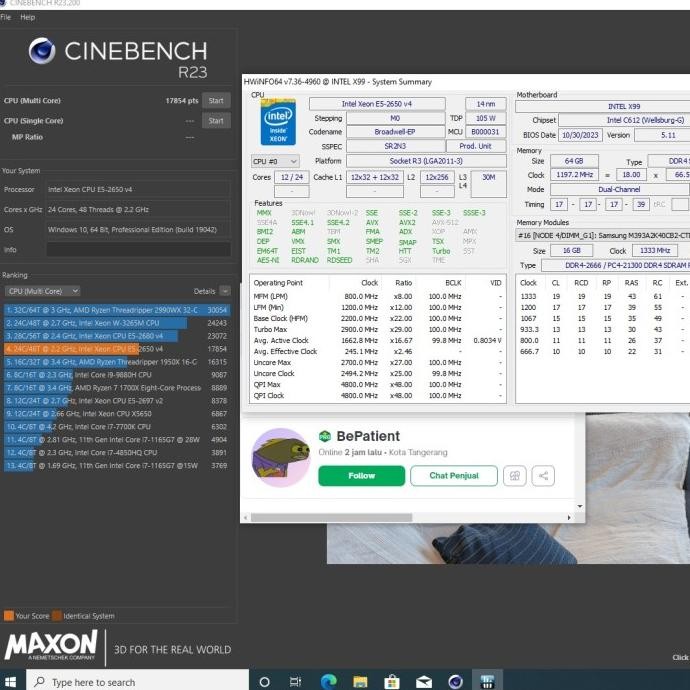Click the horizontal scrollbar thumb in the seller window
The height and width of the screenshot is (690, 690).
(331, 518)
